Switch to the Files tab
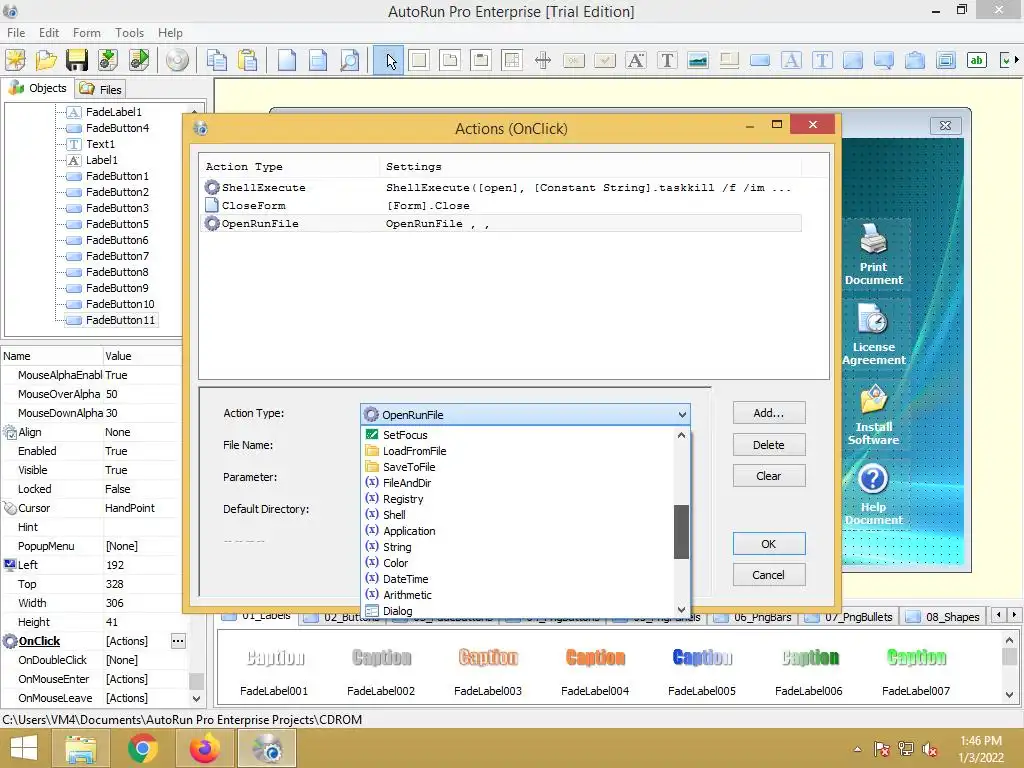The height and width of the screenshot is (768, 1024). point(101,89)
